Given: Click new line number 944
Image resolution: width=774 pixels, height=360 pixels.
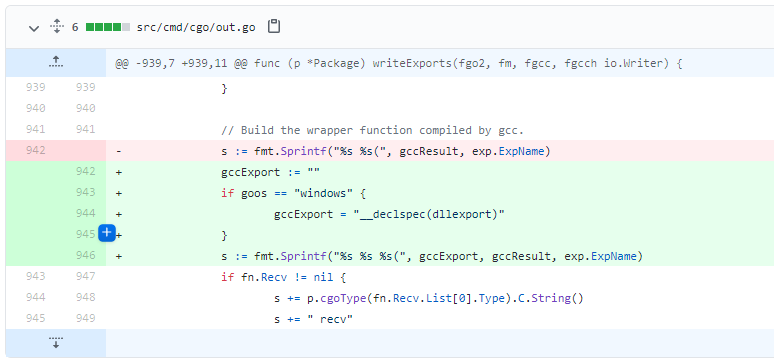Looking at the screenshot, I should coord(85,213).
